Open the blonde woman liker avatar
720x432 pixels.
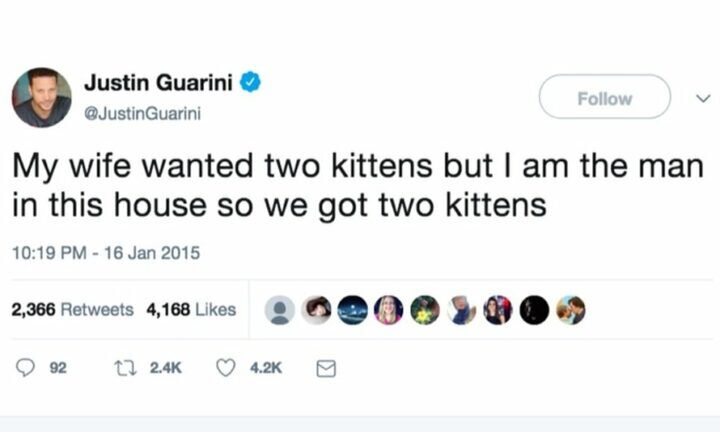point(388,310)
